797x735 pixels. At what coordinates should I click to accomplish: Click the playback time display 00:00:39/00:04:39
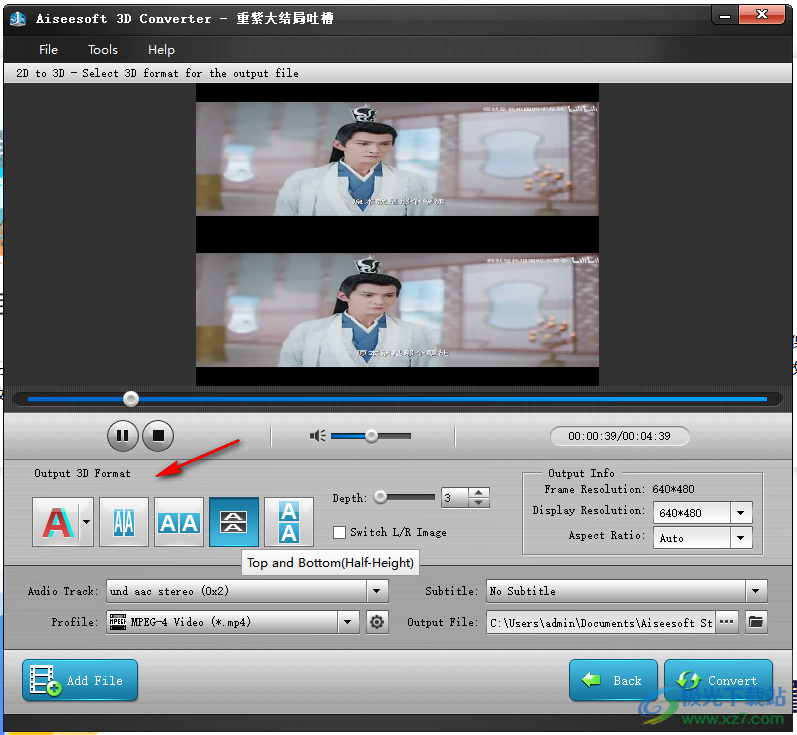(x=619, y=436)
